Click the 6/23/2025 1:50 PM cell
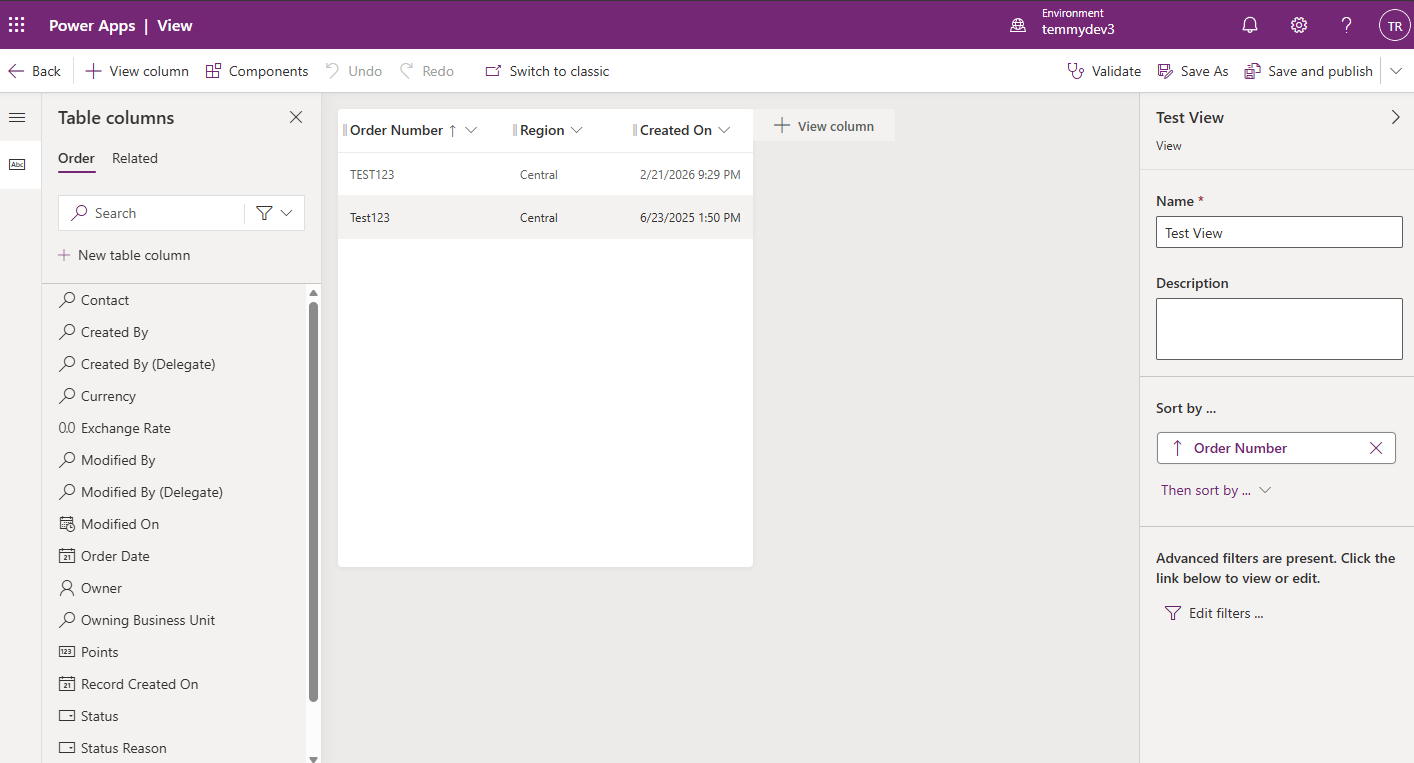 pos(690,218)
